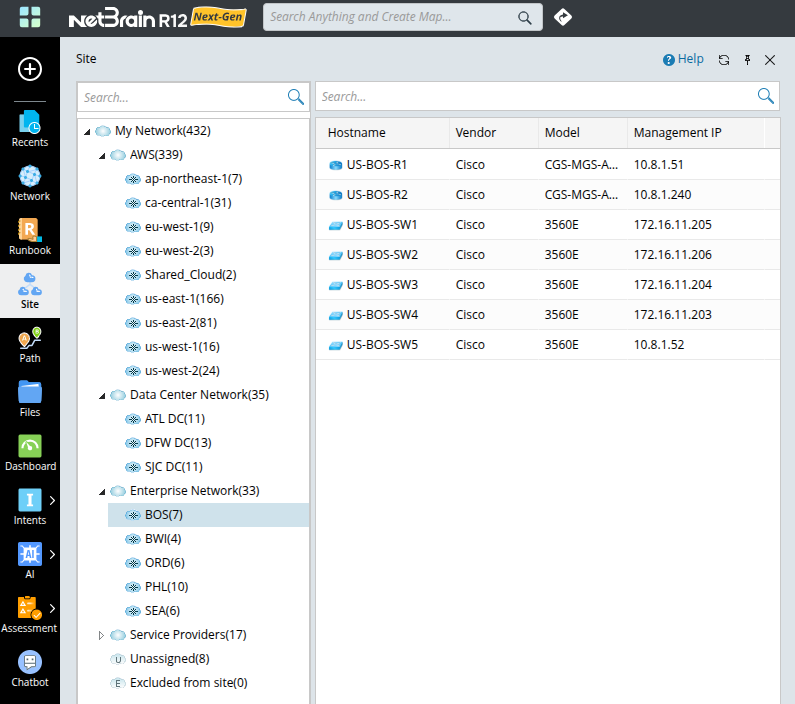This screenshot has height=704, width=795.
Task: Click the refresh icon in Site panel
Action: [724, 60]
